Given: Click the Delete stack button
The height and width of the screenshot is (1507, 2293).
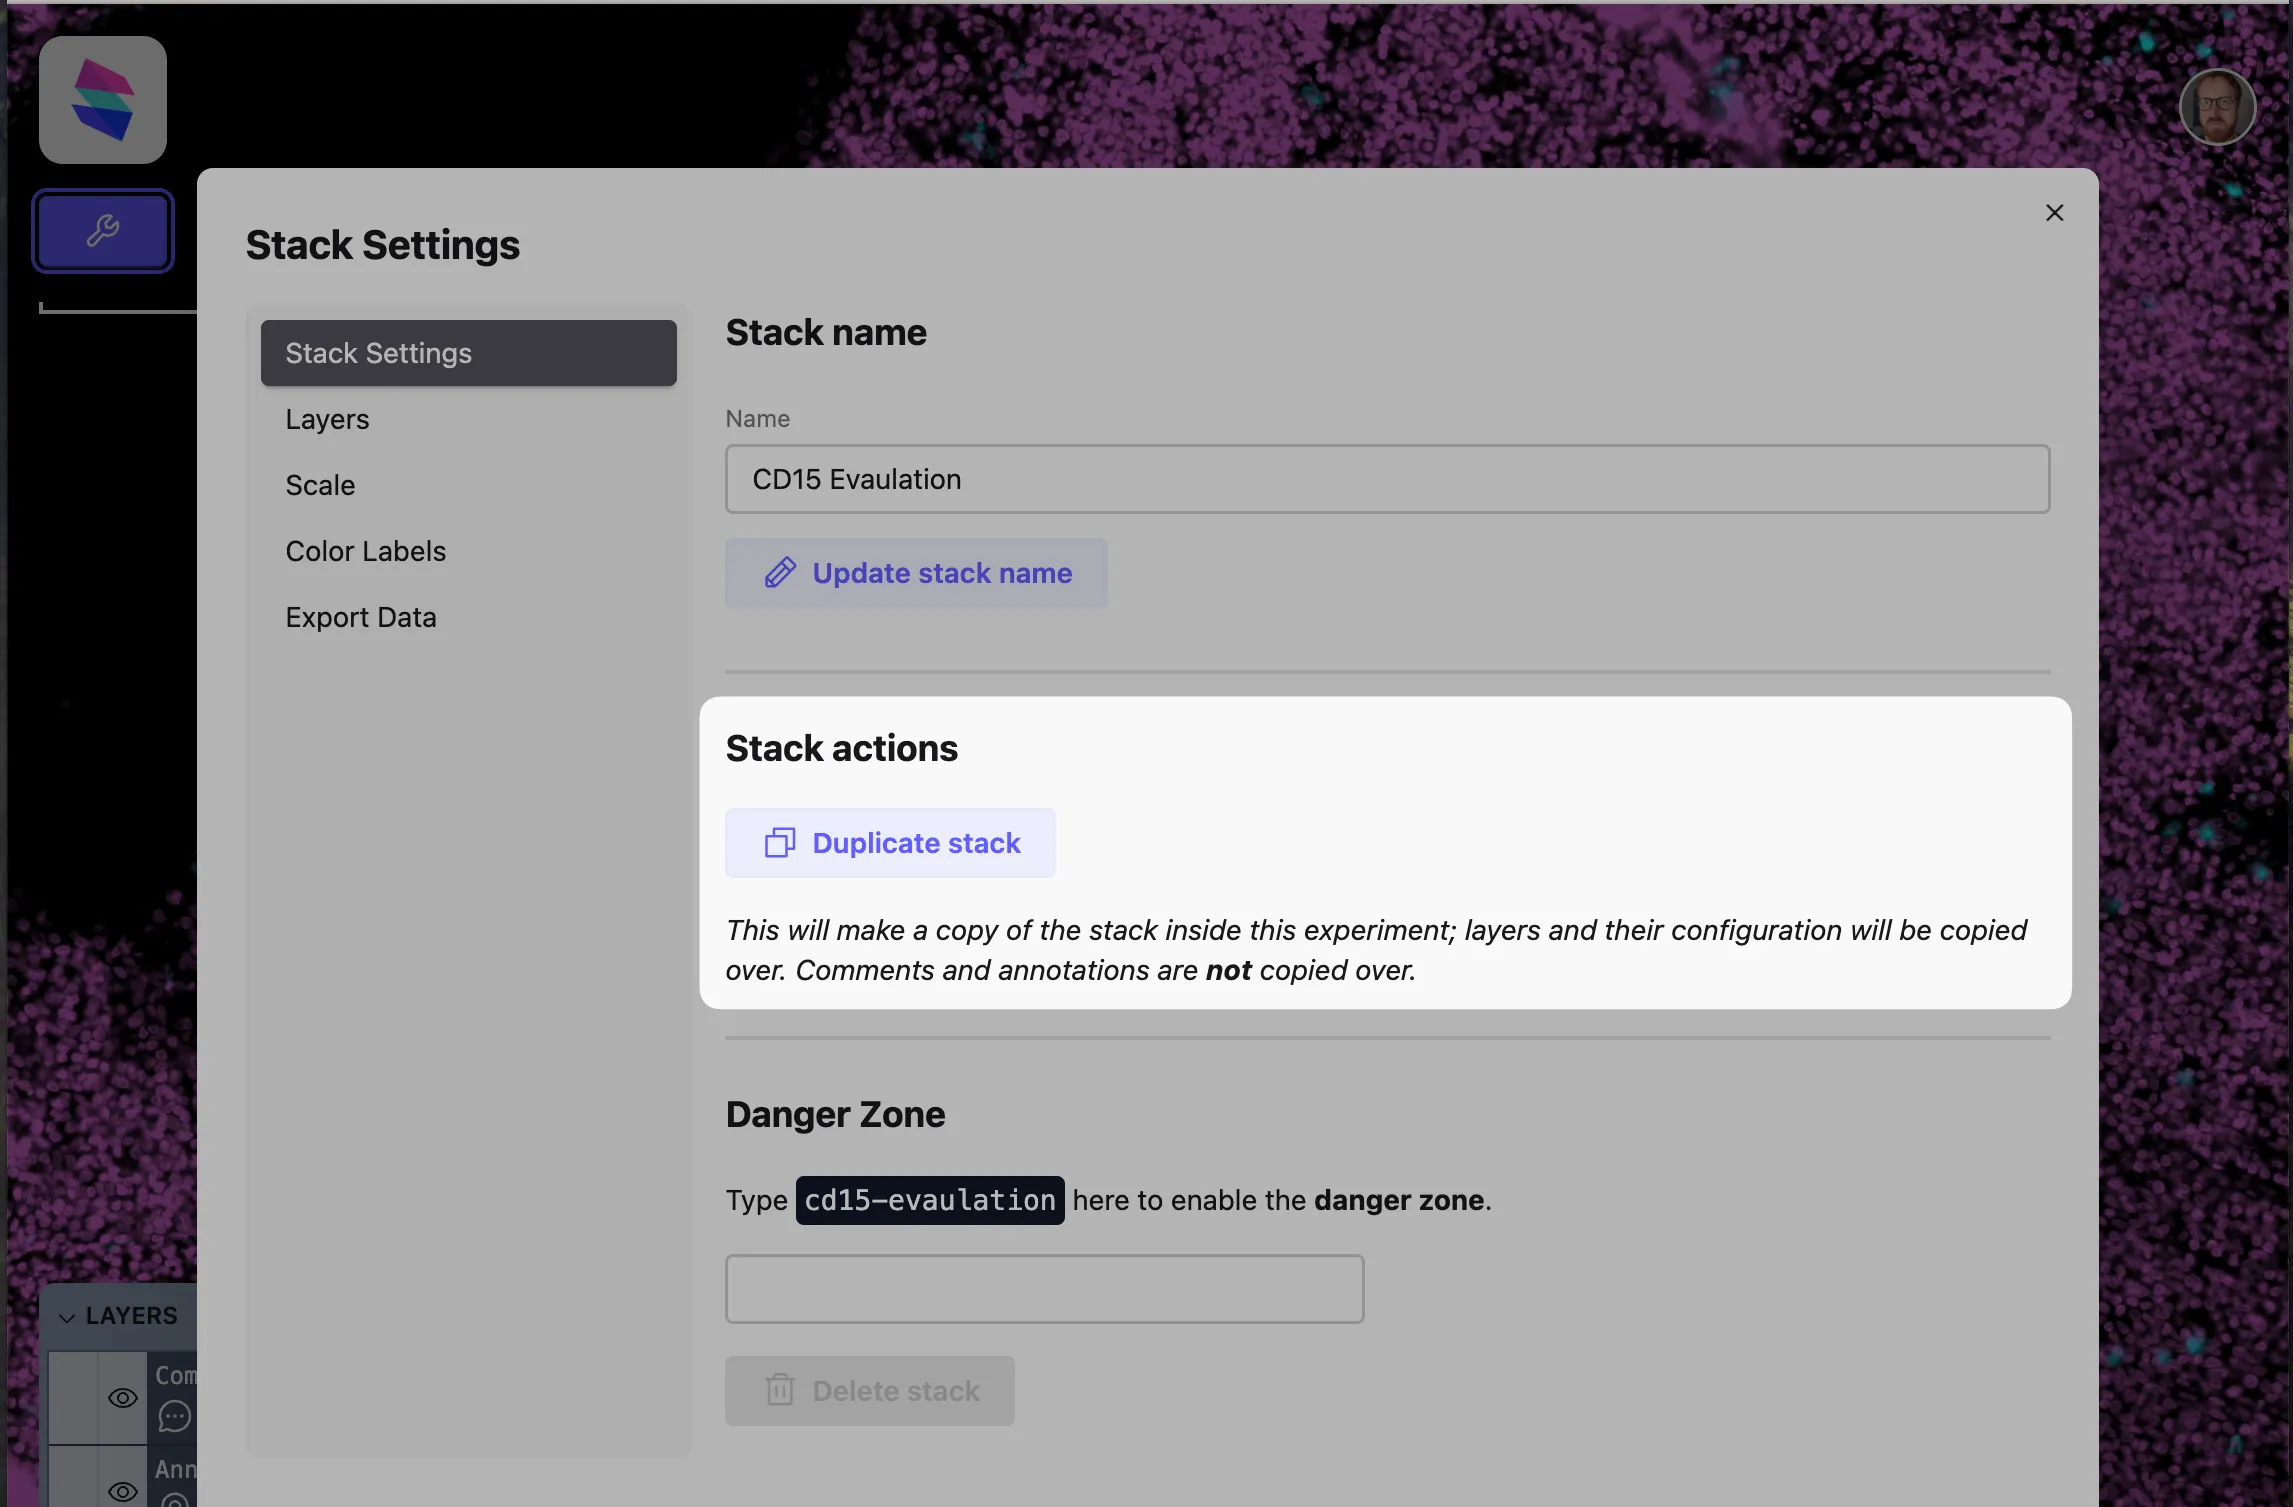Looking at the screenshot, I should point(869,1391).
